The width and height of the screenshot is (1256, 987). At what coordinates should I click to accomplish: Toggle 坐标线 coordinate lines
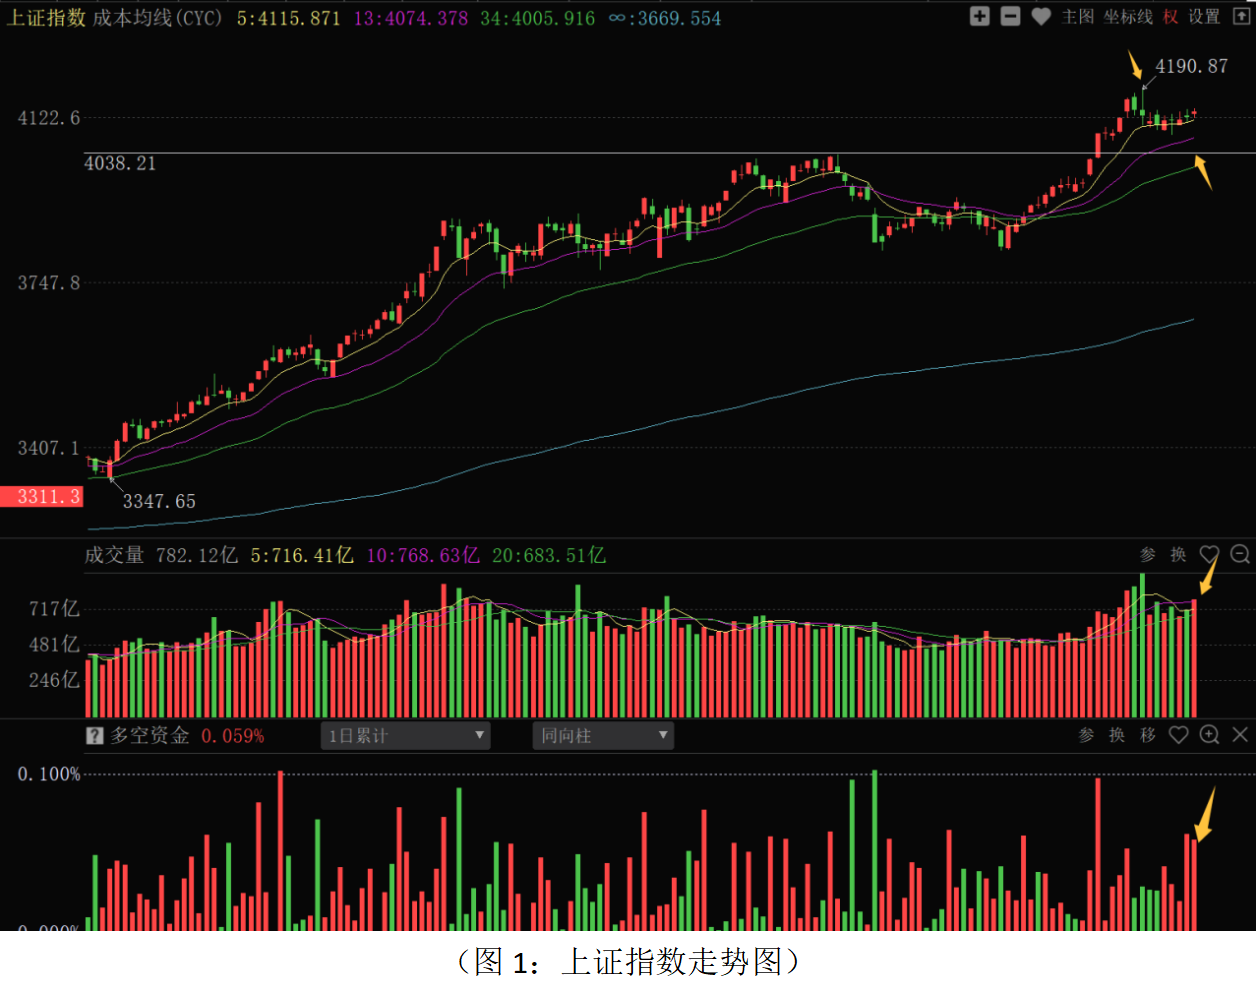coord(1128,17)
